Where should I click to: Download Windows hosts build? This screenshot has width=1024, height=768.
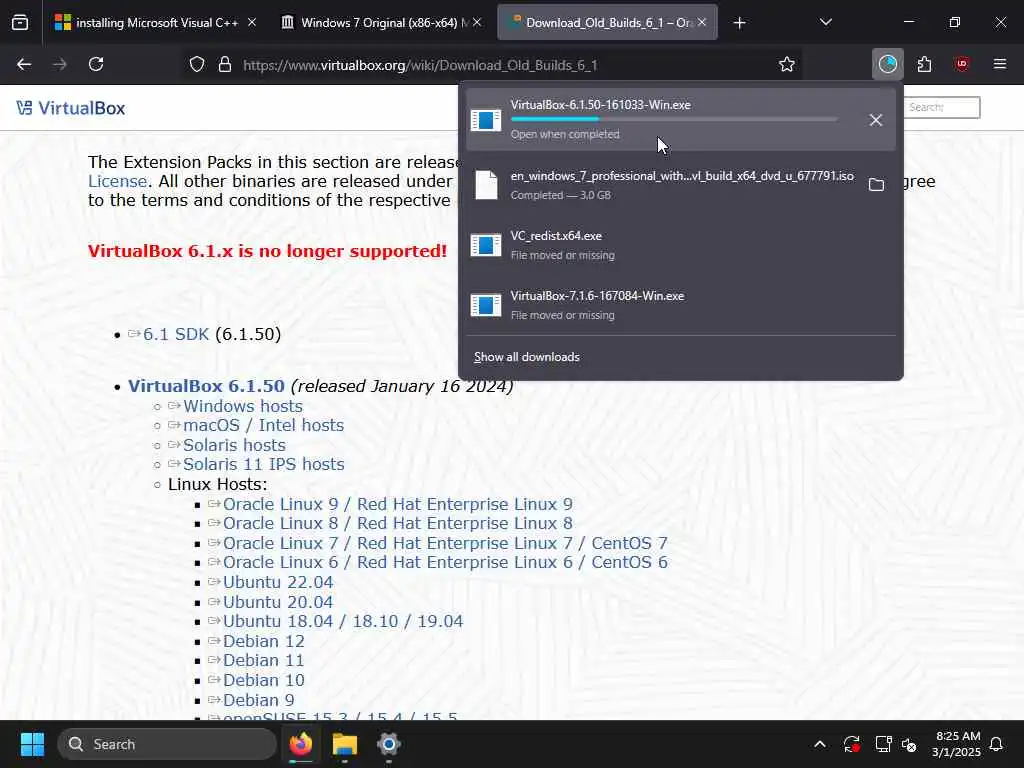point(243,406)
